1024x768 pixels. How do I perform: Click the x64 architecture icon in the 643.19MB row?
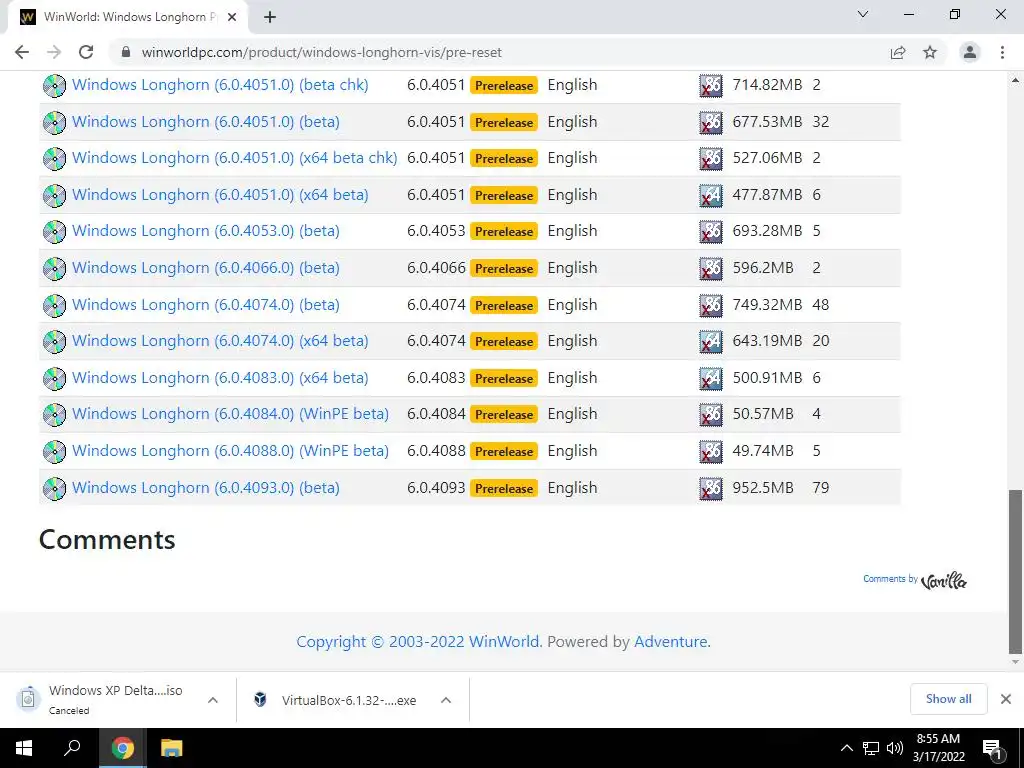[x=711, y=342]
